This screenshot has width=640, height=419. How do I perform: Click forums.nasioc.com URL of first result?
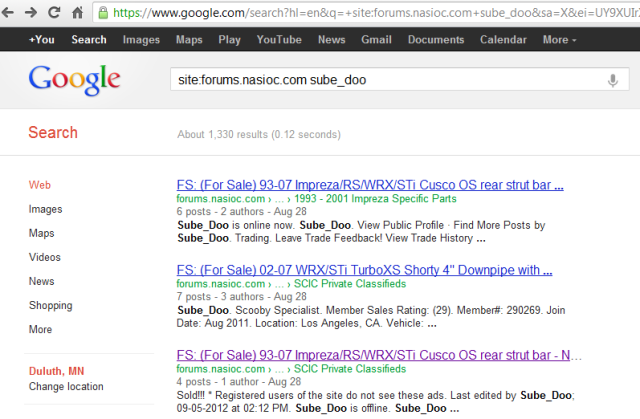click(220, 199)
